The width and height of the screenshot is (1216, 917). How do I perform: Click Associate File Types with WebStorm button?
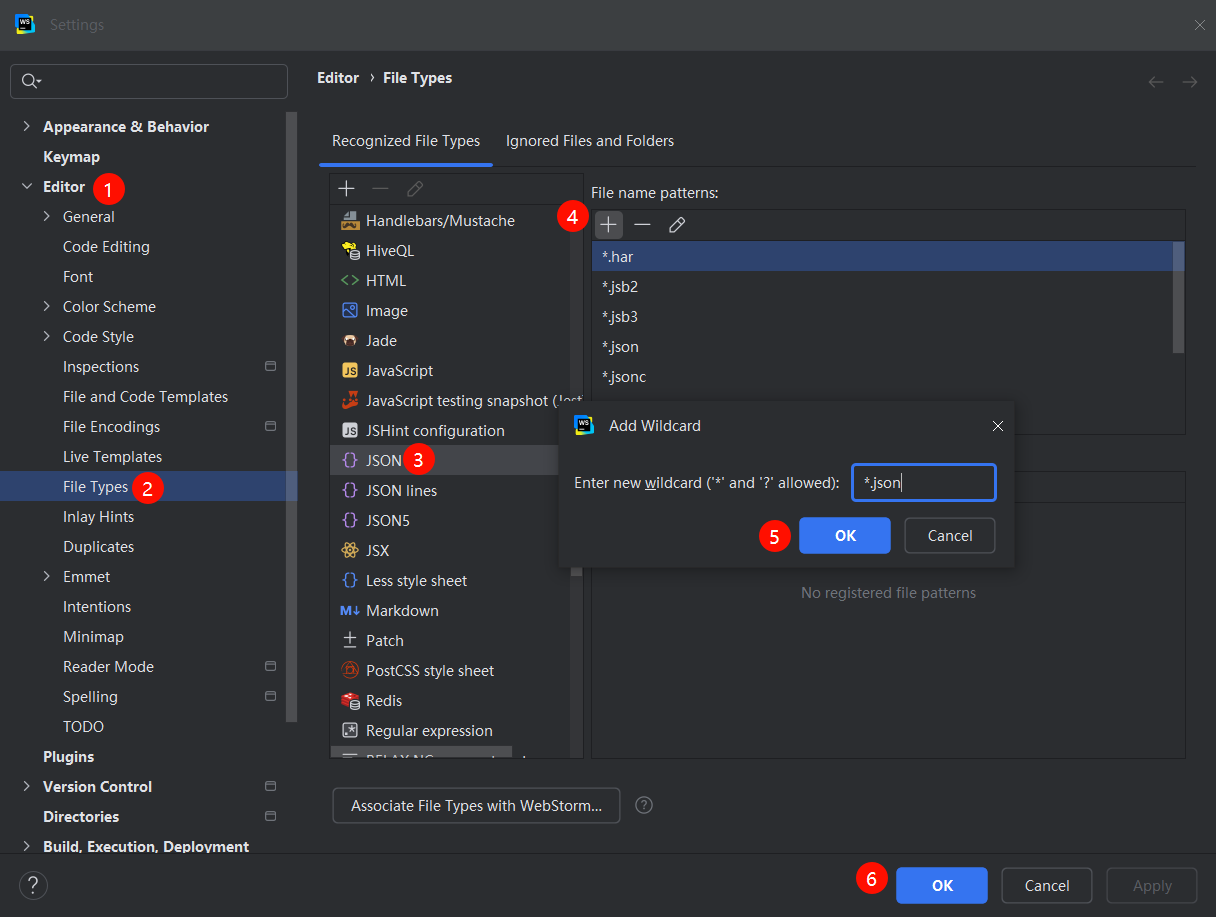click(476, 806)
